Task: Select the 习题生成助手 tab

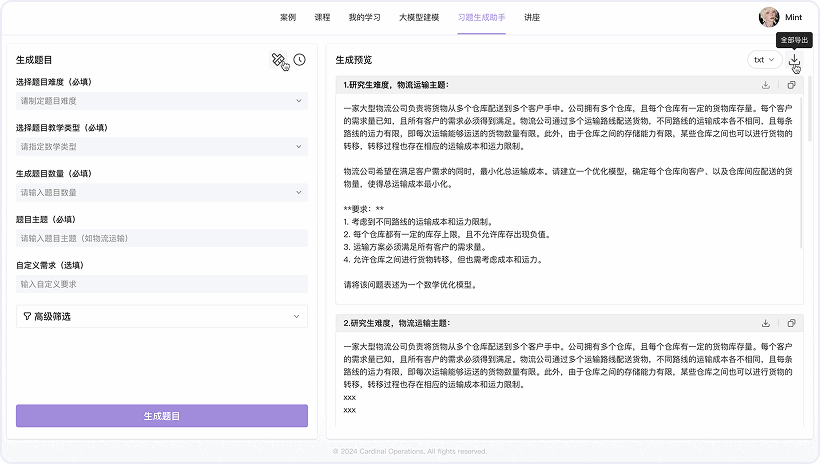Action: pos(481,17)
